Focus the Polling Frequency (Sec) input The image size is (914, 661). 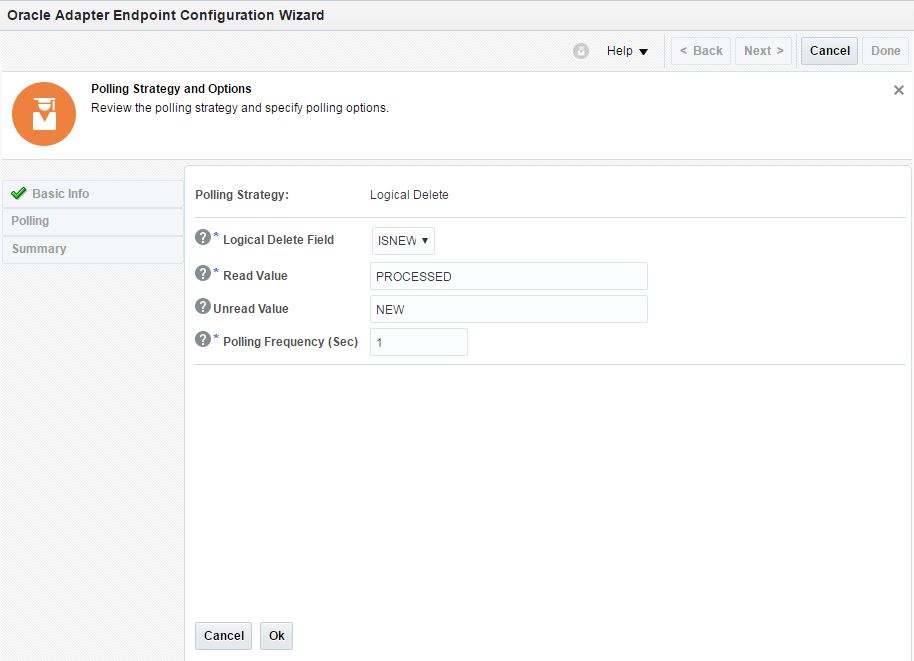(x=418, y=342)
